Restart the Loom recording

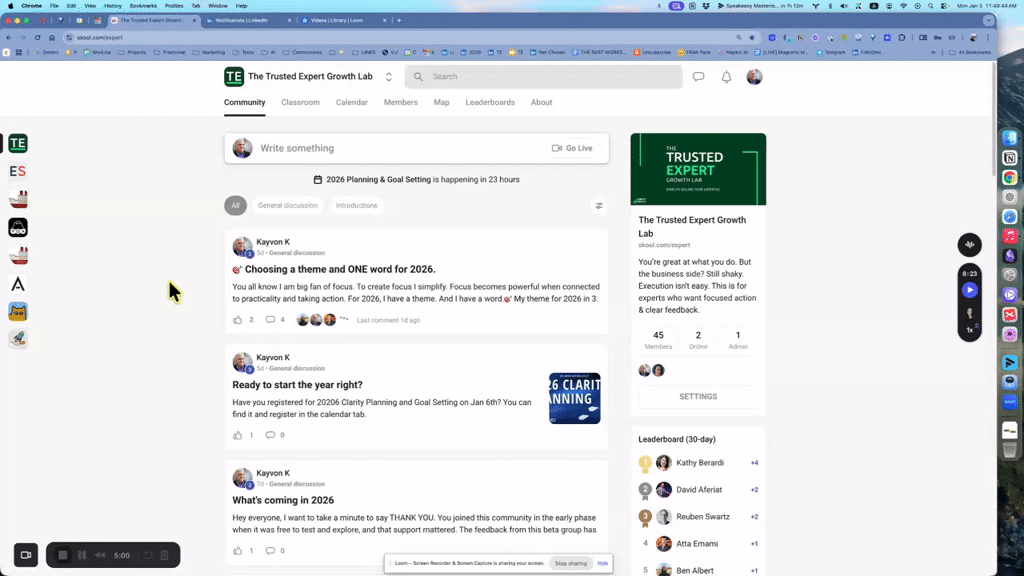point(148,555)
